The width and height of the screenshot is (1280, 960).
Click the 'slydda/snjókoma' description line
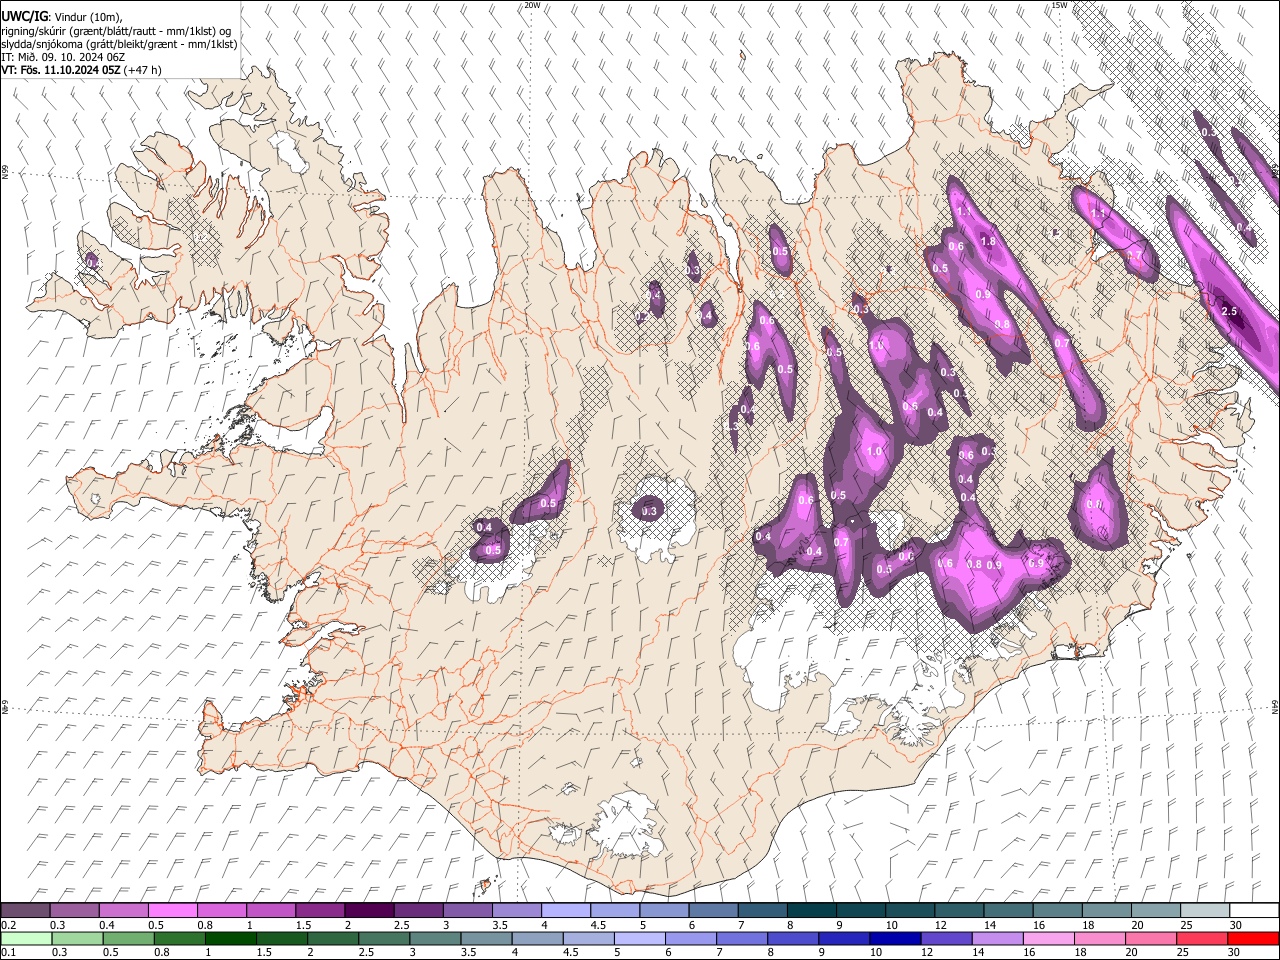119,44
